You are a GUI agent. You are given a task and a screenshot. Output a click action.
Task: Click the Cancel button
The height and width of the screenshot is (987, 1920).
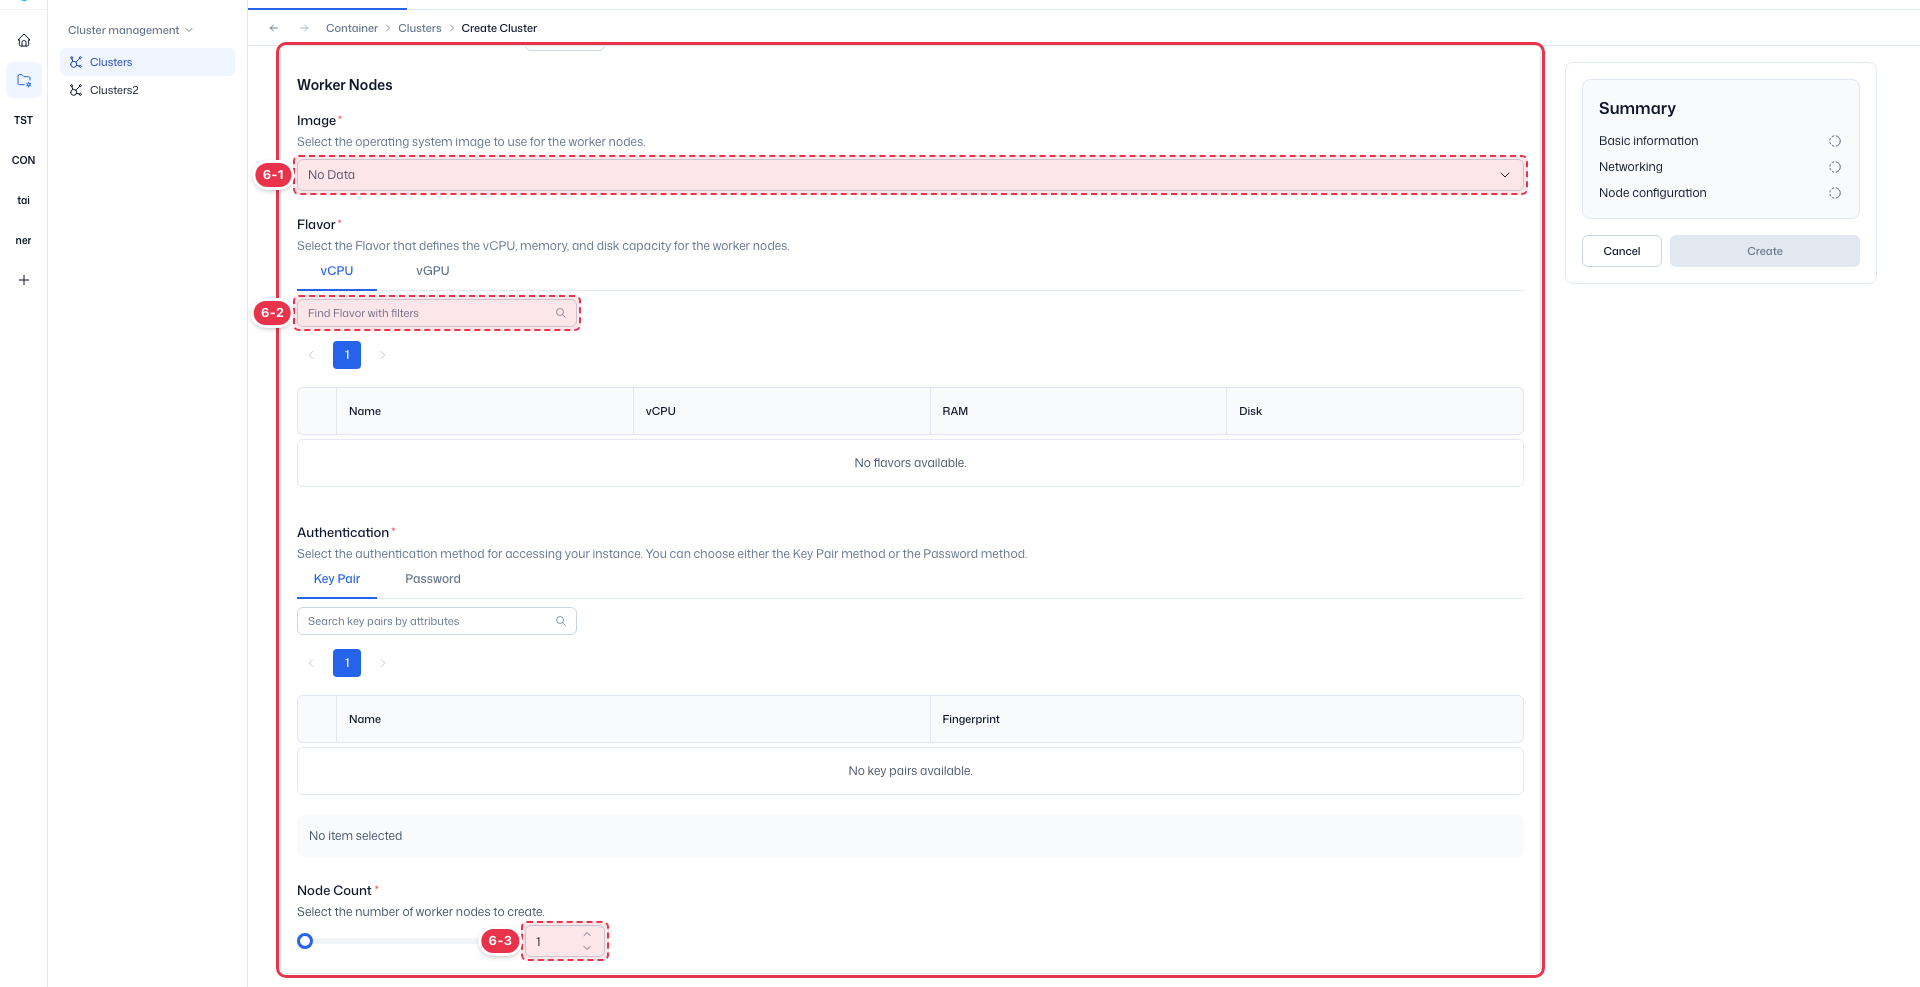pos(1622,251)
